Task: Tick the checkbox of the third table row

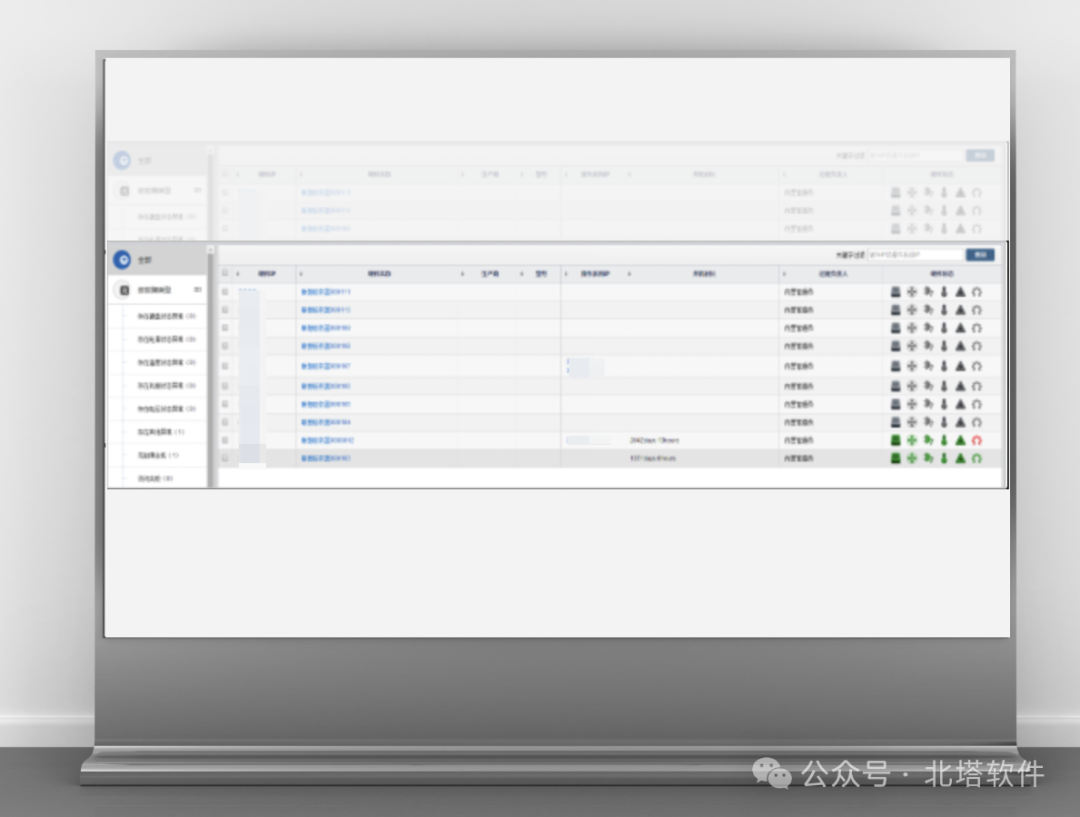Action: coord(225,328)
